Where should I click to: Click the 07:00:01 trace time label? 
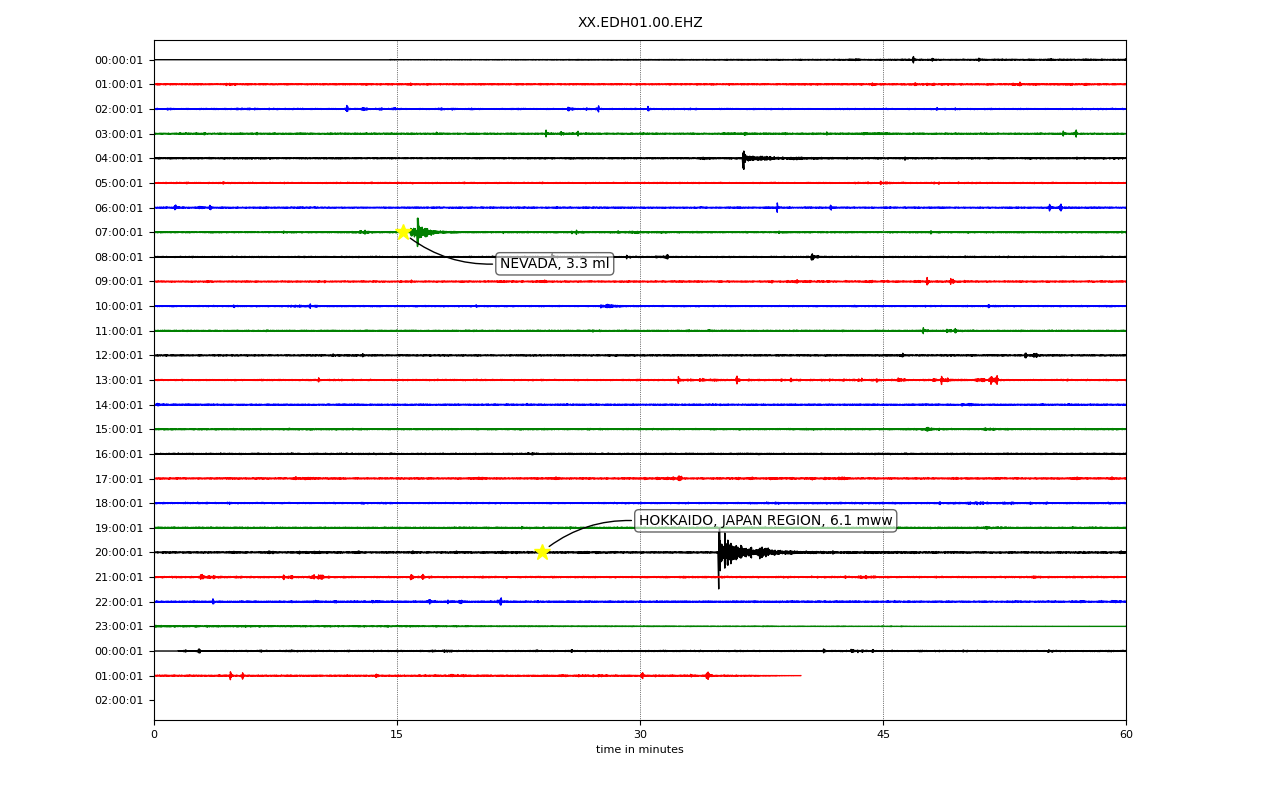coord(119,232)
